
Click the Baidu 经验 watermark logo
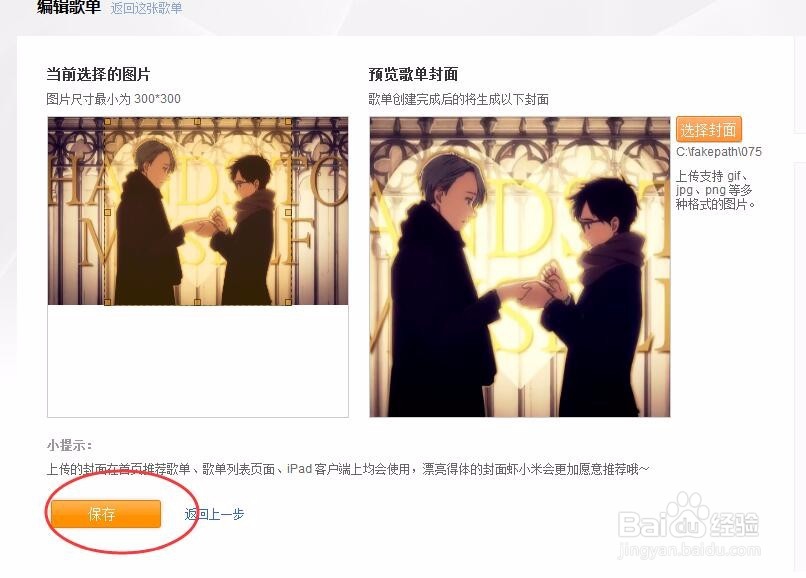[689, 525]
